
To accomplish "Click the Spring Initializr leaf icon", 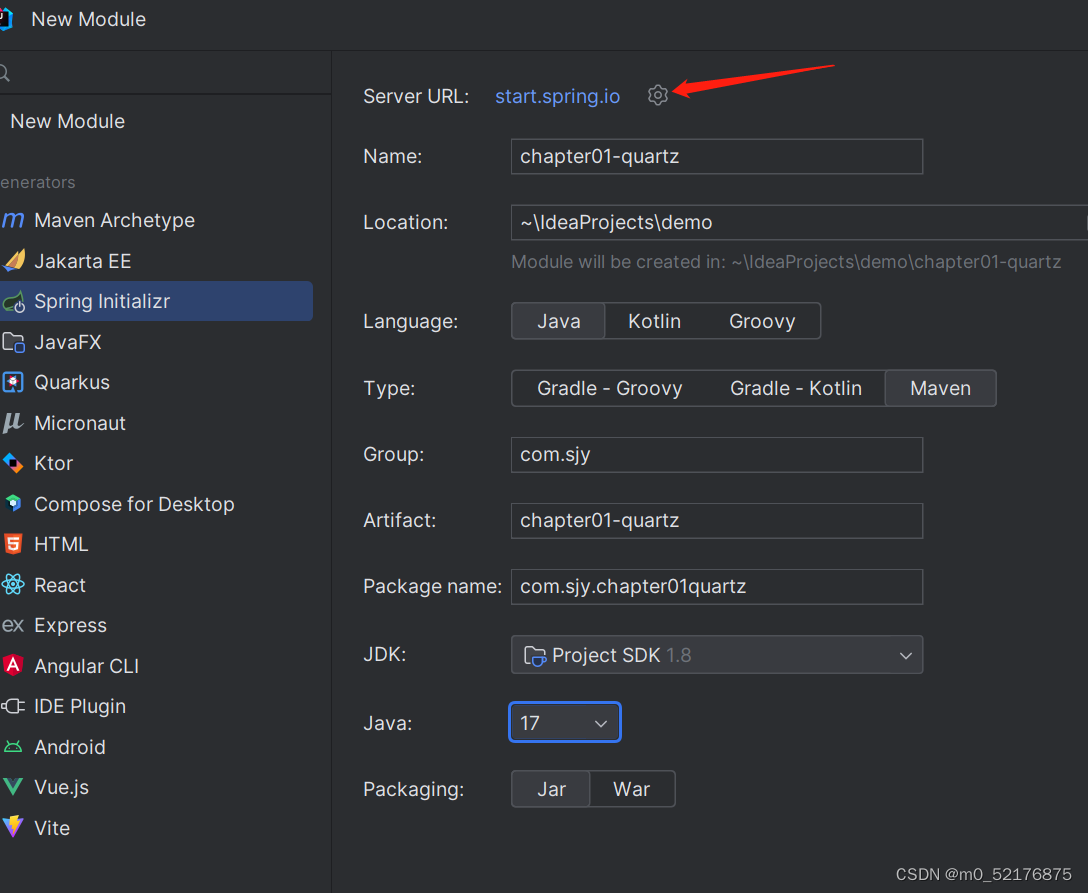I will [x=14, y=302].
